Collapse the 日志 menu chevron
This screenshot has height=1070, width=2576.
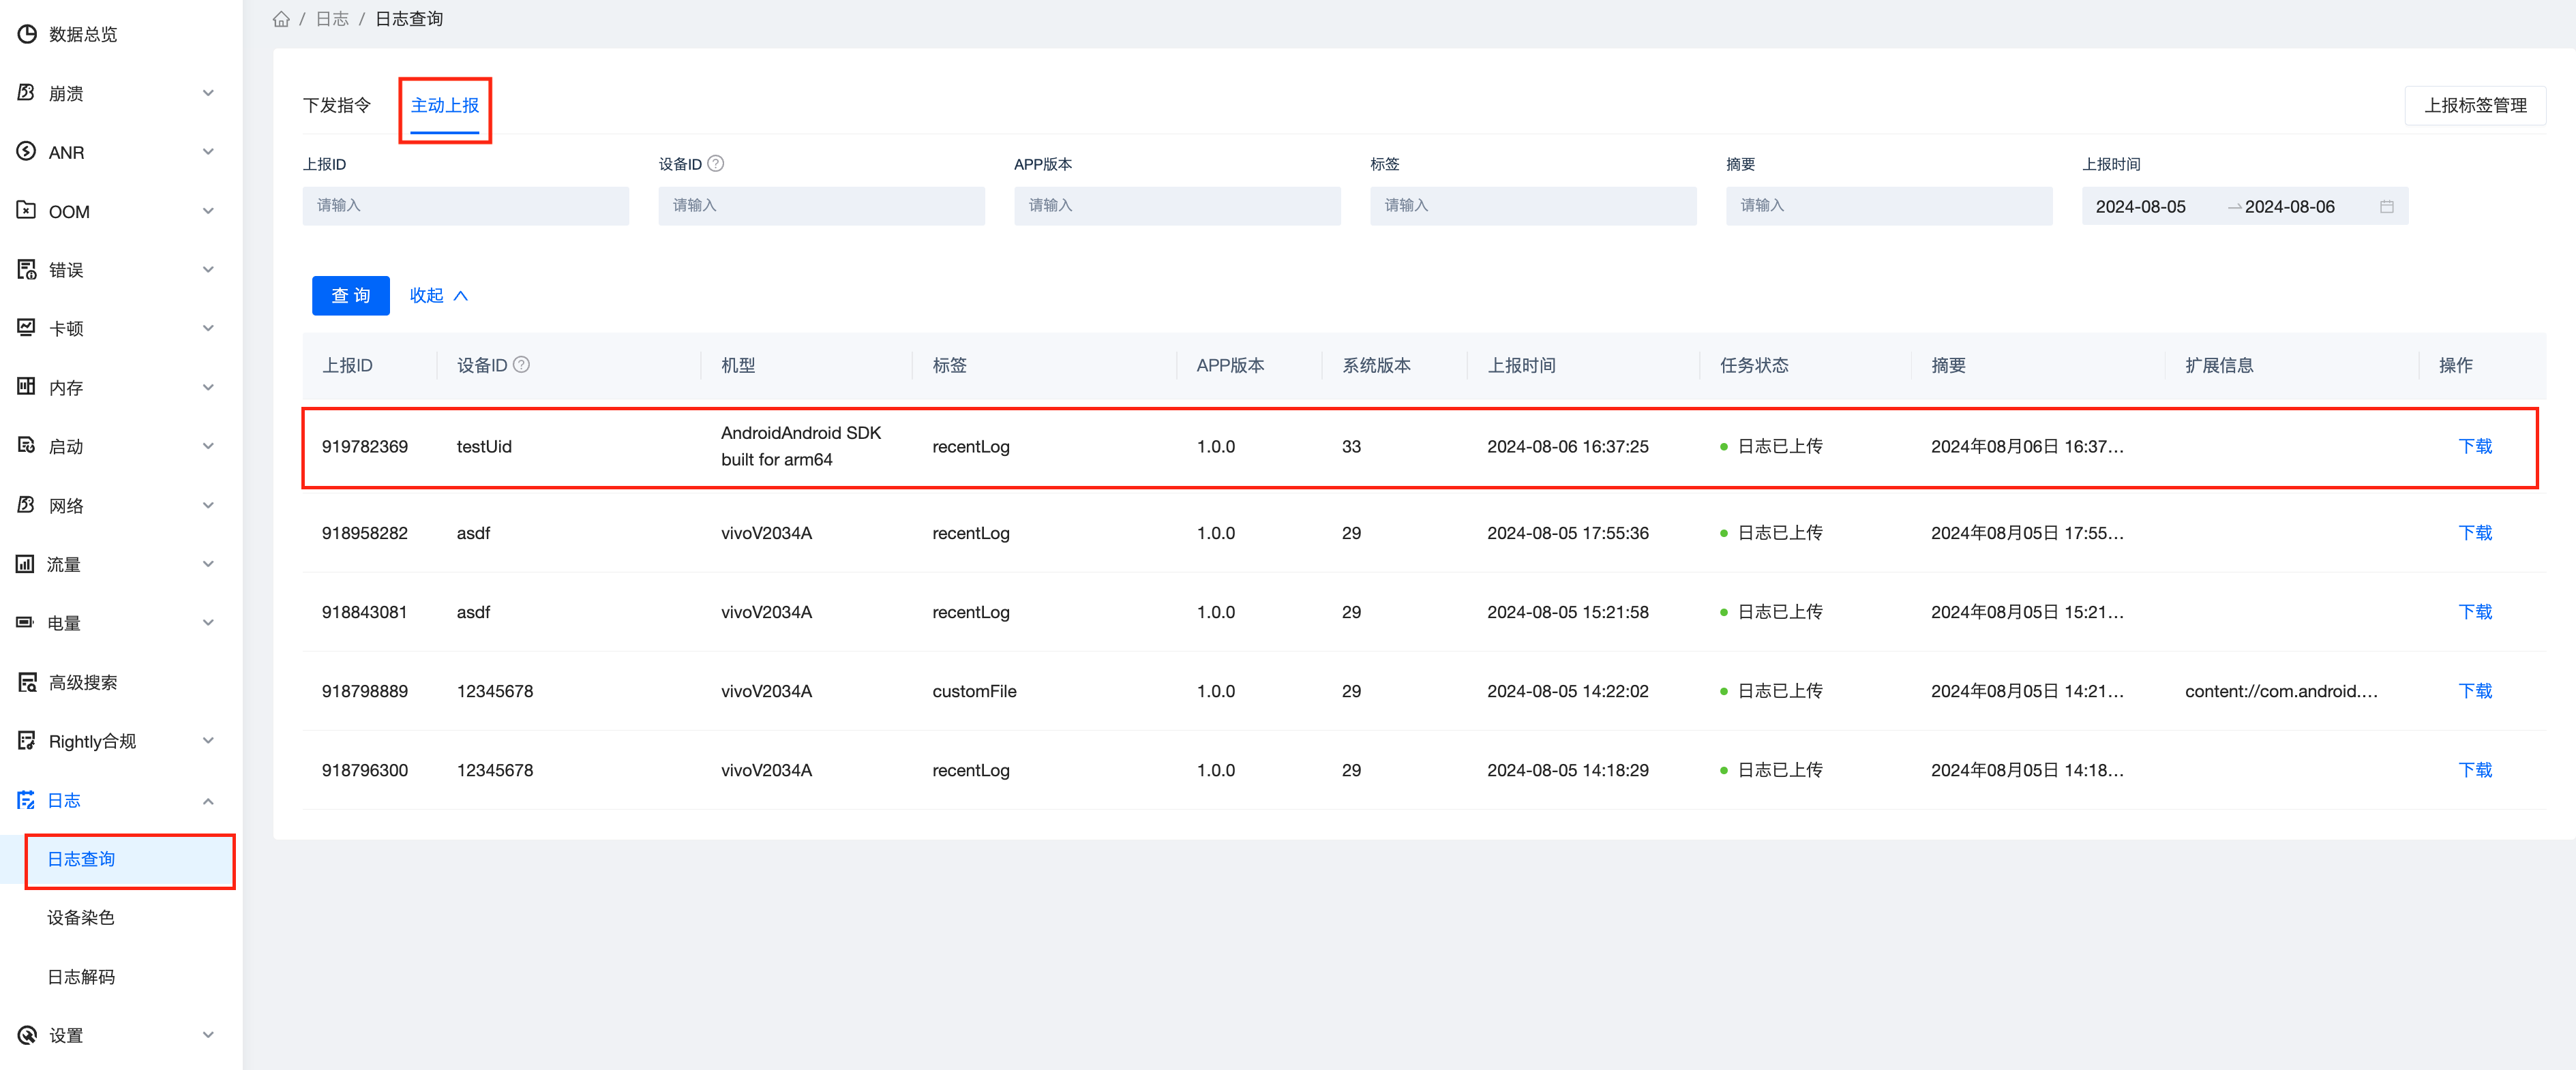click(208, 801)
